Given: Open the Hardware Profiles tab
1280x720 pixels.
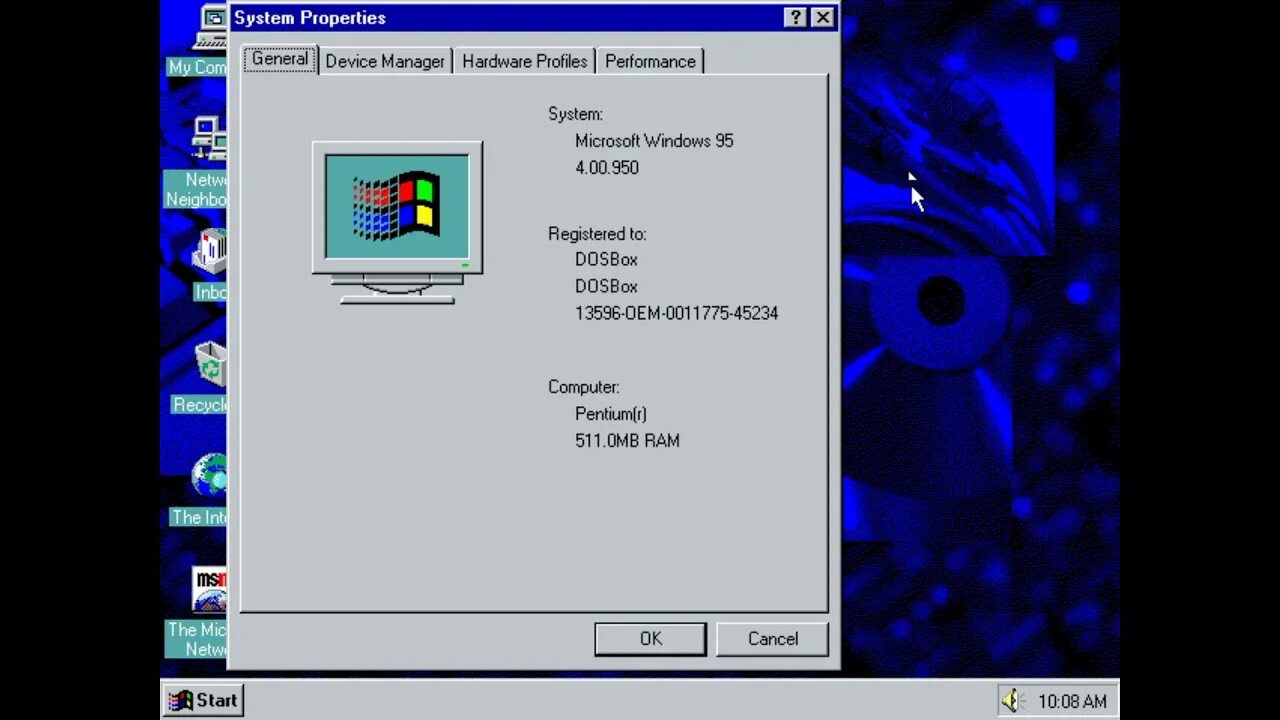Looking at the screenshot, I should [x=525, y=61].
